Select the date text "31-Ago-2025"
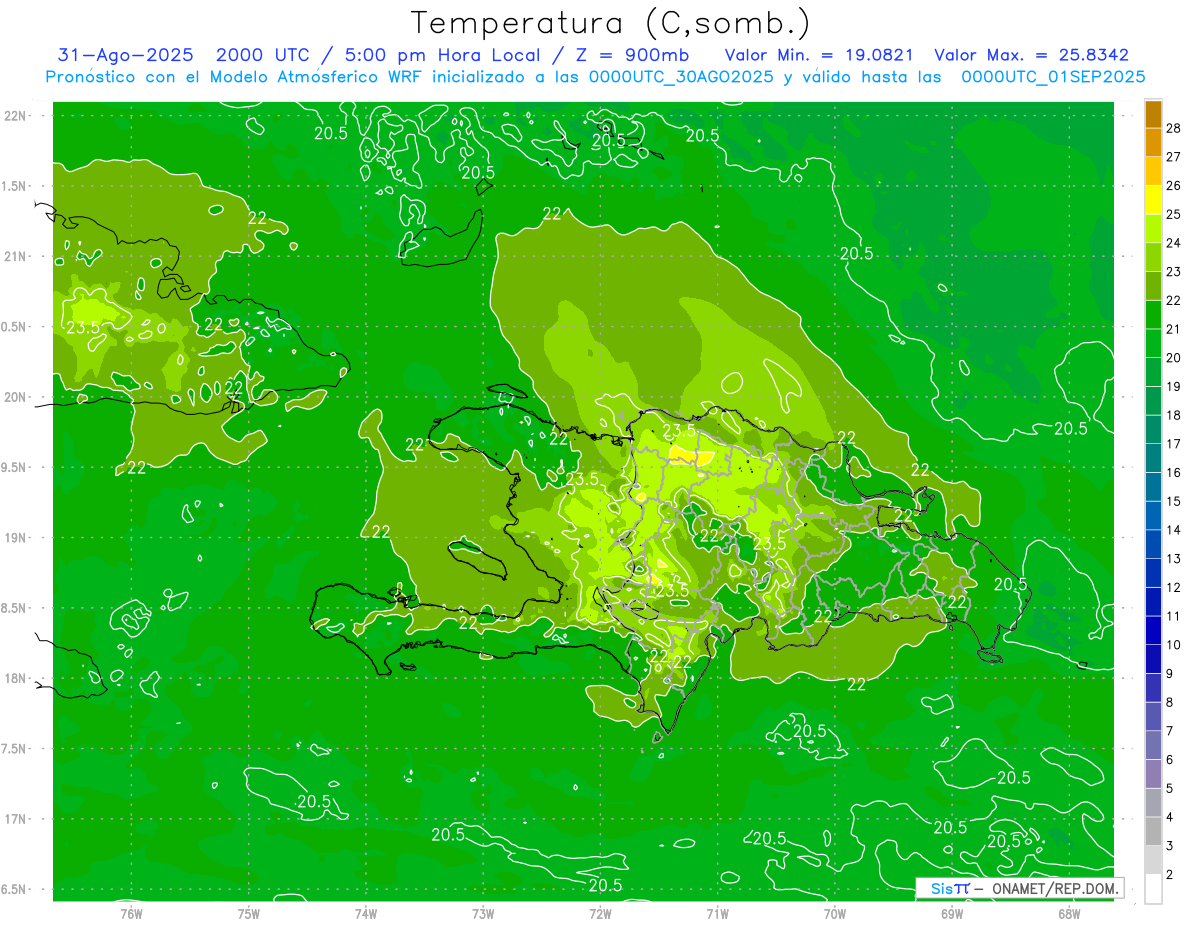The width and height of the screenshot is (1200, 927). coord(126,55)
